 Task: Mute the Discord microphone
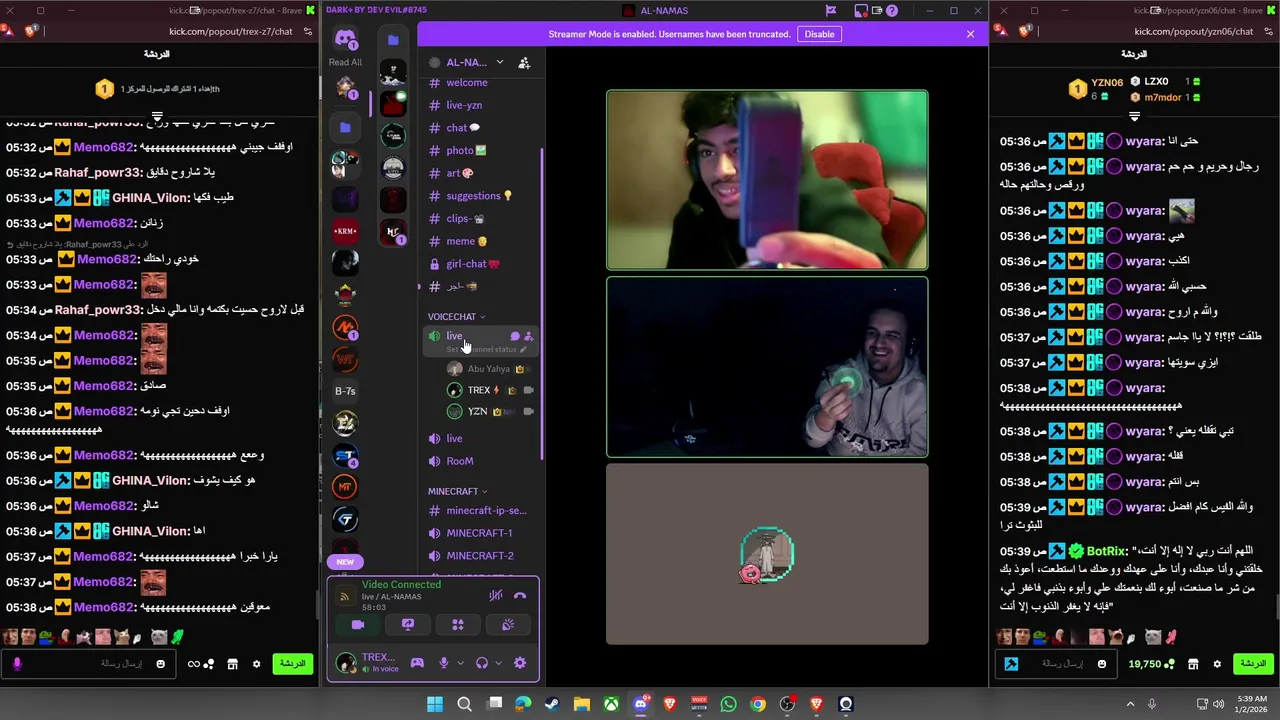pos(444,663)
